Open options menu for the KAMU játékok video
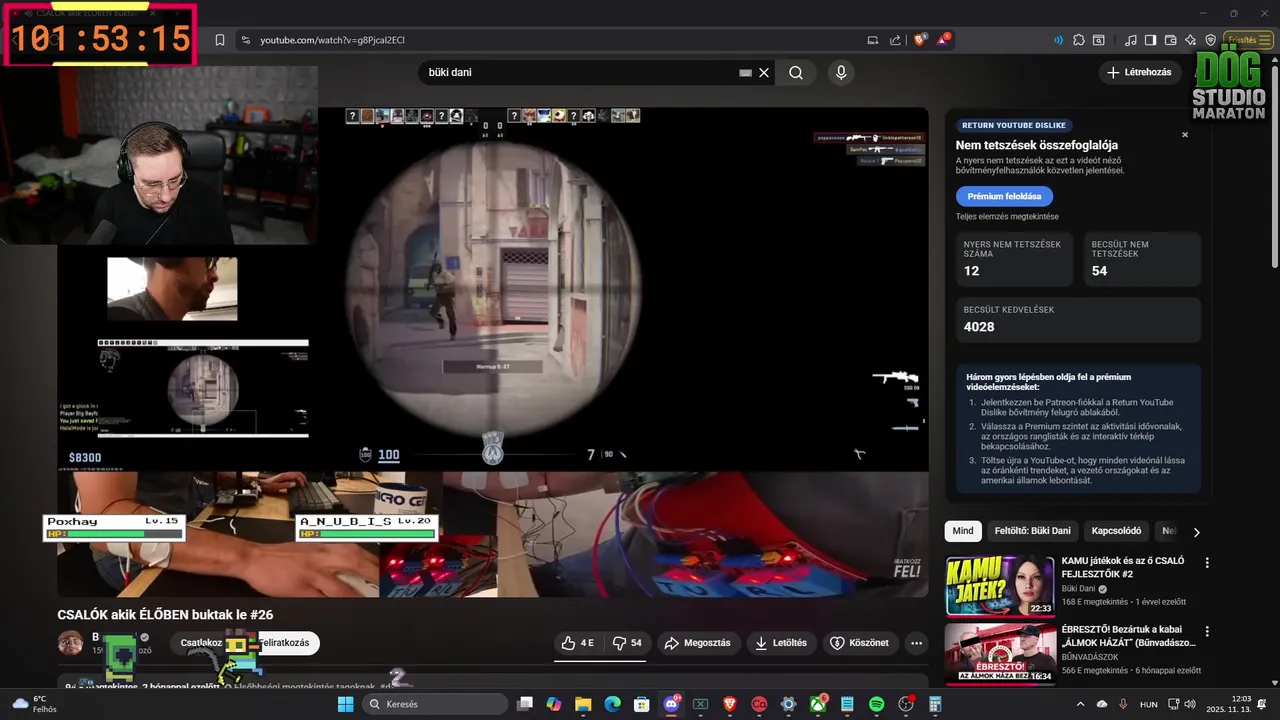The width and height of the screenshot is (1280, 720). click(1207, 563)
